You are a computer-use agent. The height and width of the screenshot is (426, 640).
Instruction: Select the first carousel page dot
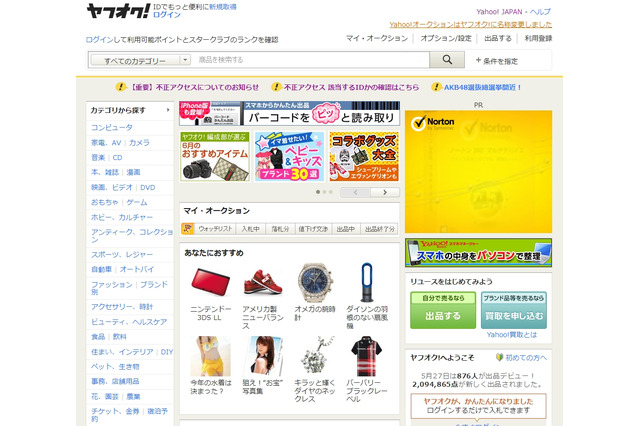pos(318,192)
